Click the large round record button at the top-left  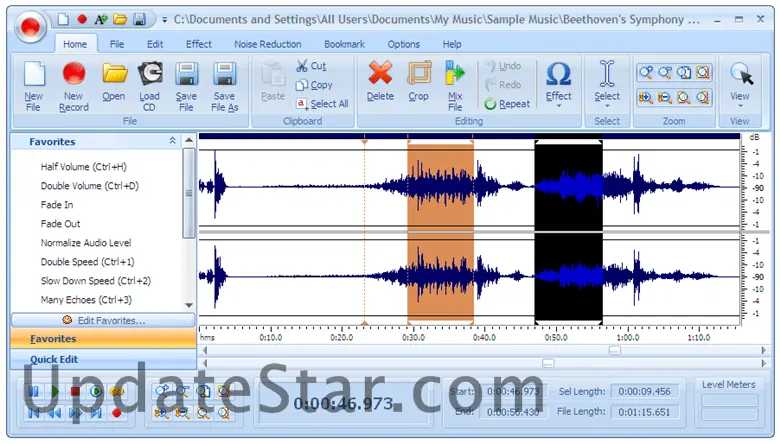pos(30,26)
